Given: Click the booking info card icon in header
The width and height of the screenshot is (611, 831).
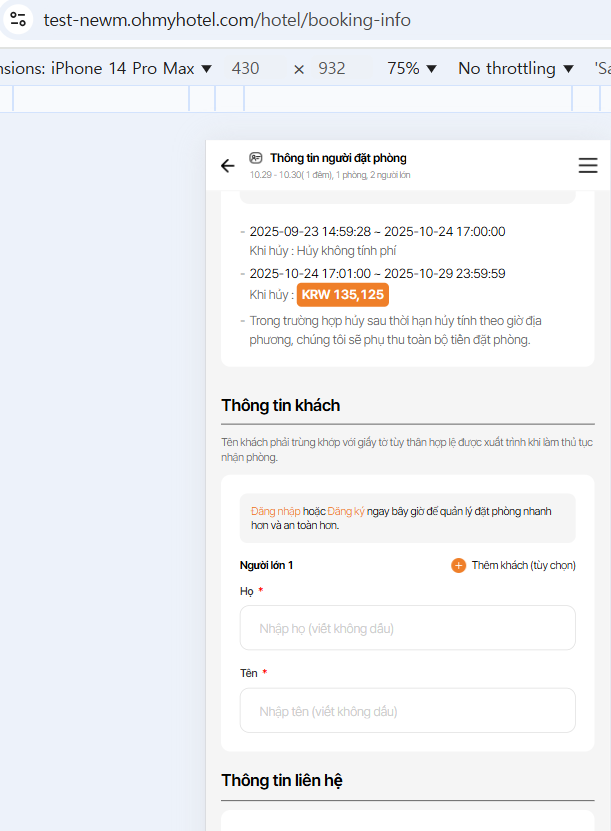Looking at the screenshot, I should click(256, 157).
